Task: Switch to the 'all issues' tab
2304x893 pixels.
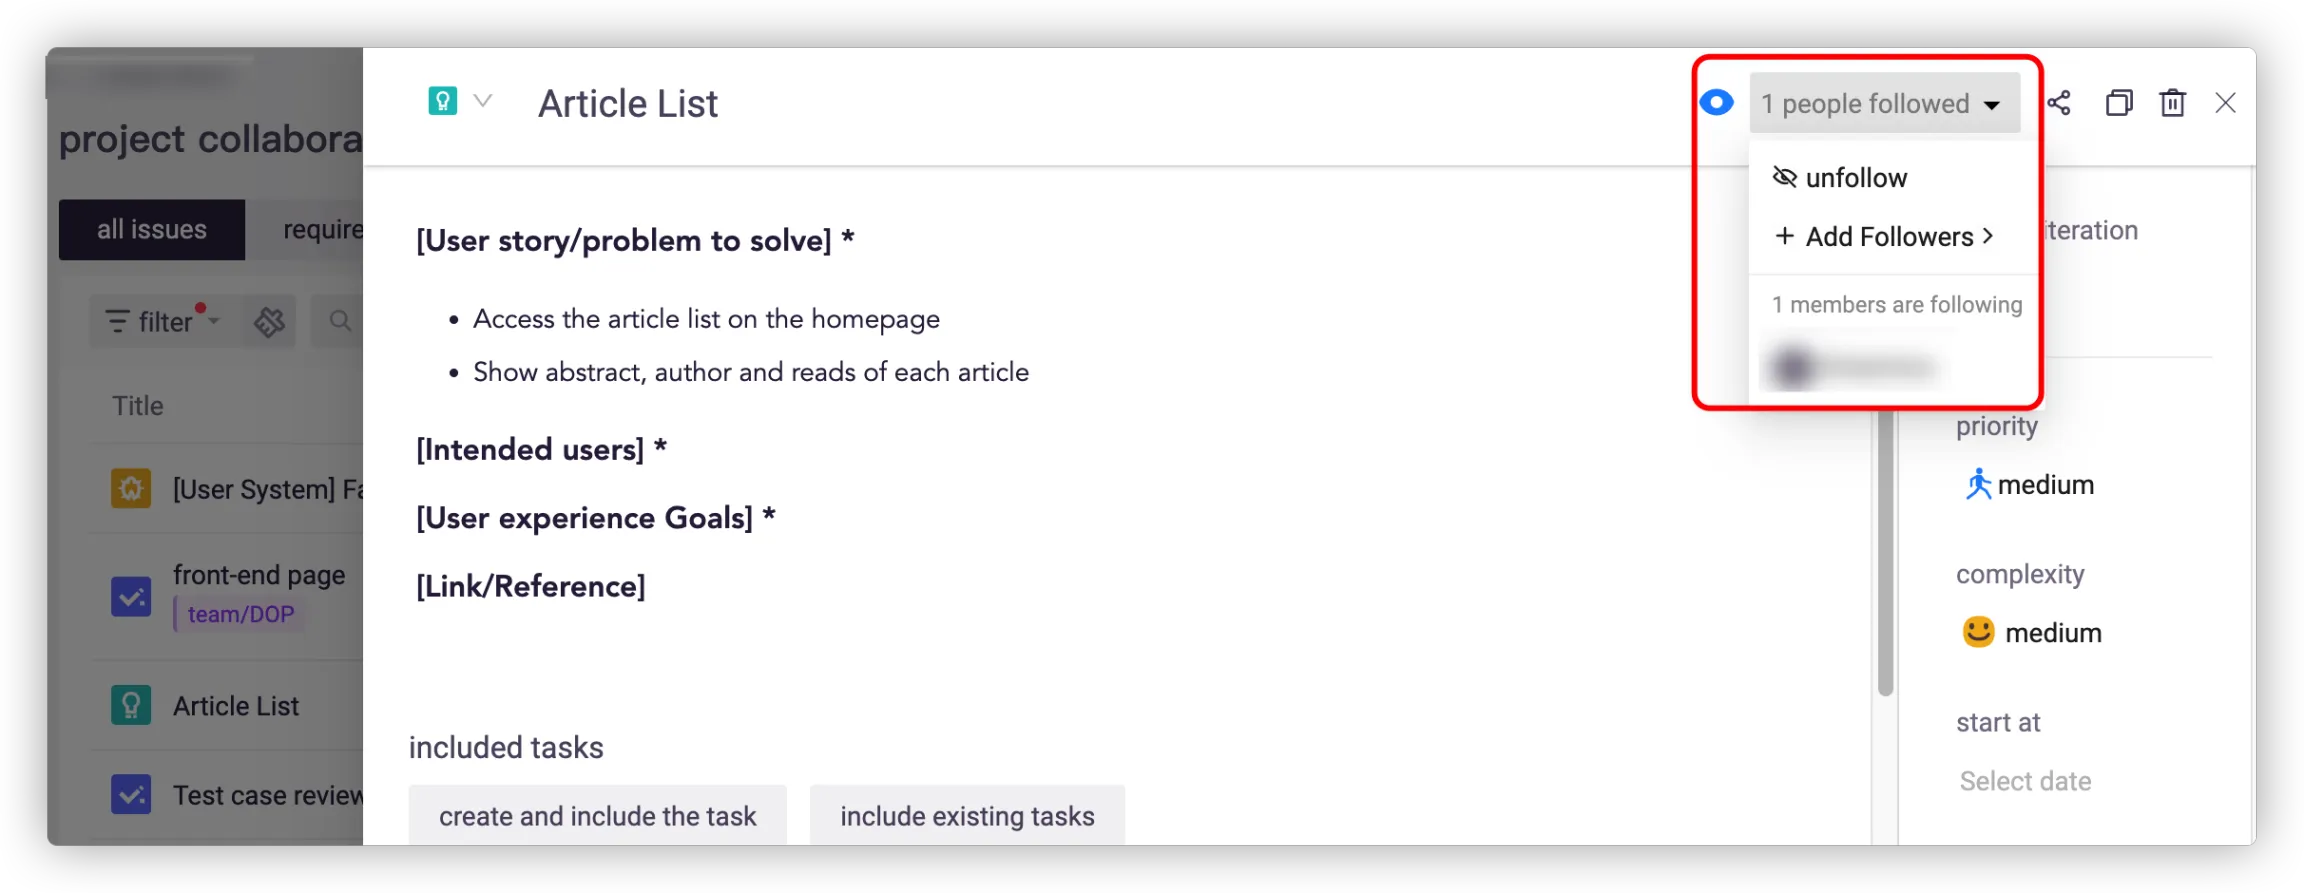Action: [152, 230]
